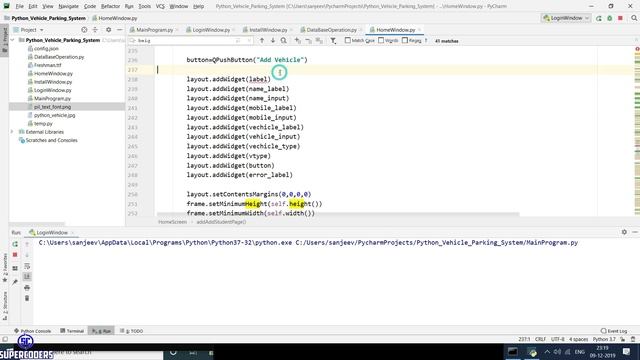640x360 pixels.
Task: Stop the running program in top toolbar
Action: click(620, 18)
